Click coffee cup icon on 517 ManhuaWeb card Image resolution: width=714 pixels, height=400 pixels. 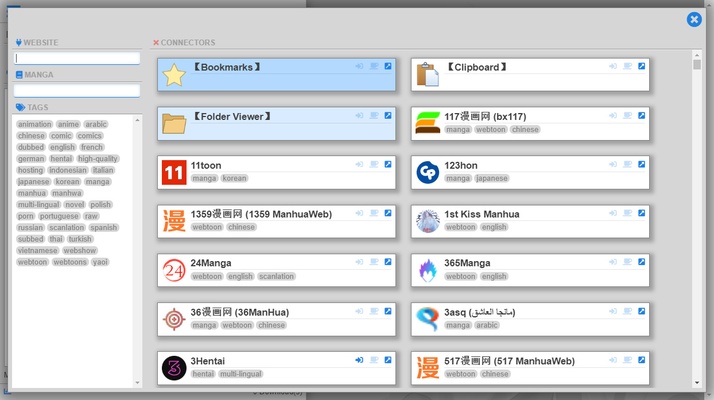(x=627, y=360)
